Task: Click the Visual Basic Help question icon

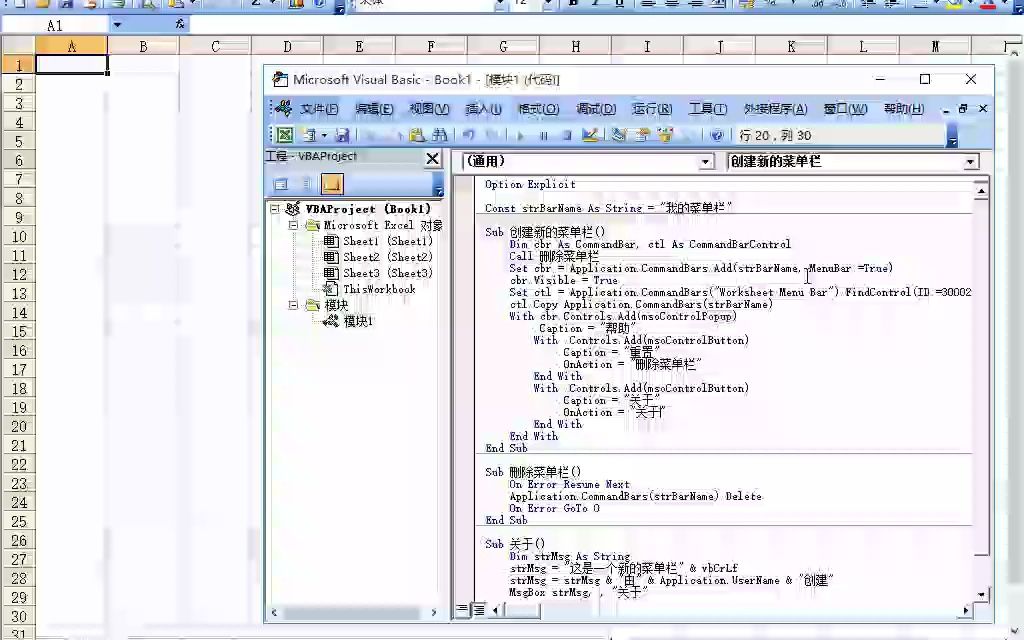Action: tap(717, 135)
